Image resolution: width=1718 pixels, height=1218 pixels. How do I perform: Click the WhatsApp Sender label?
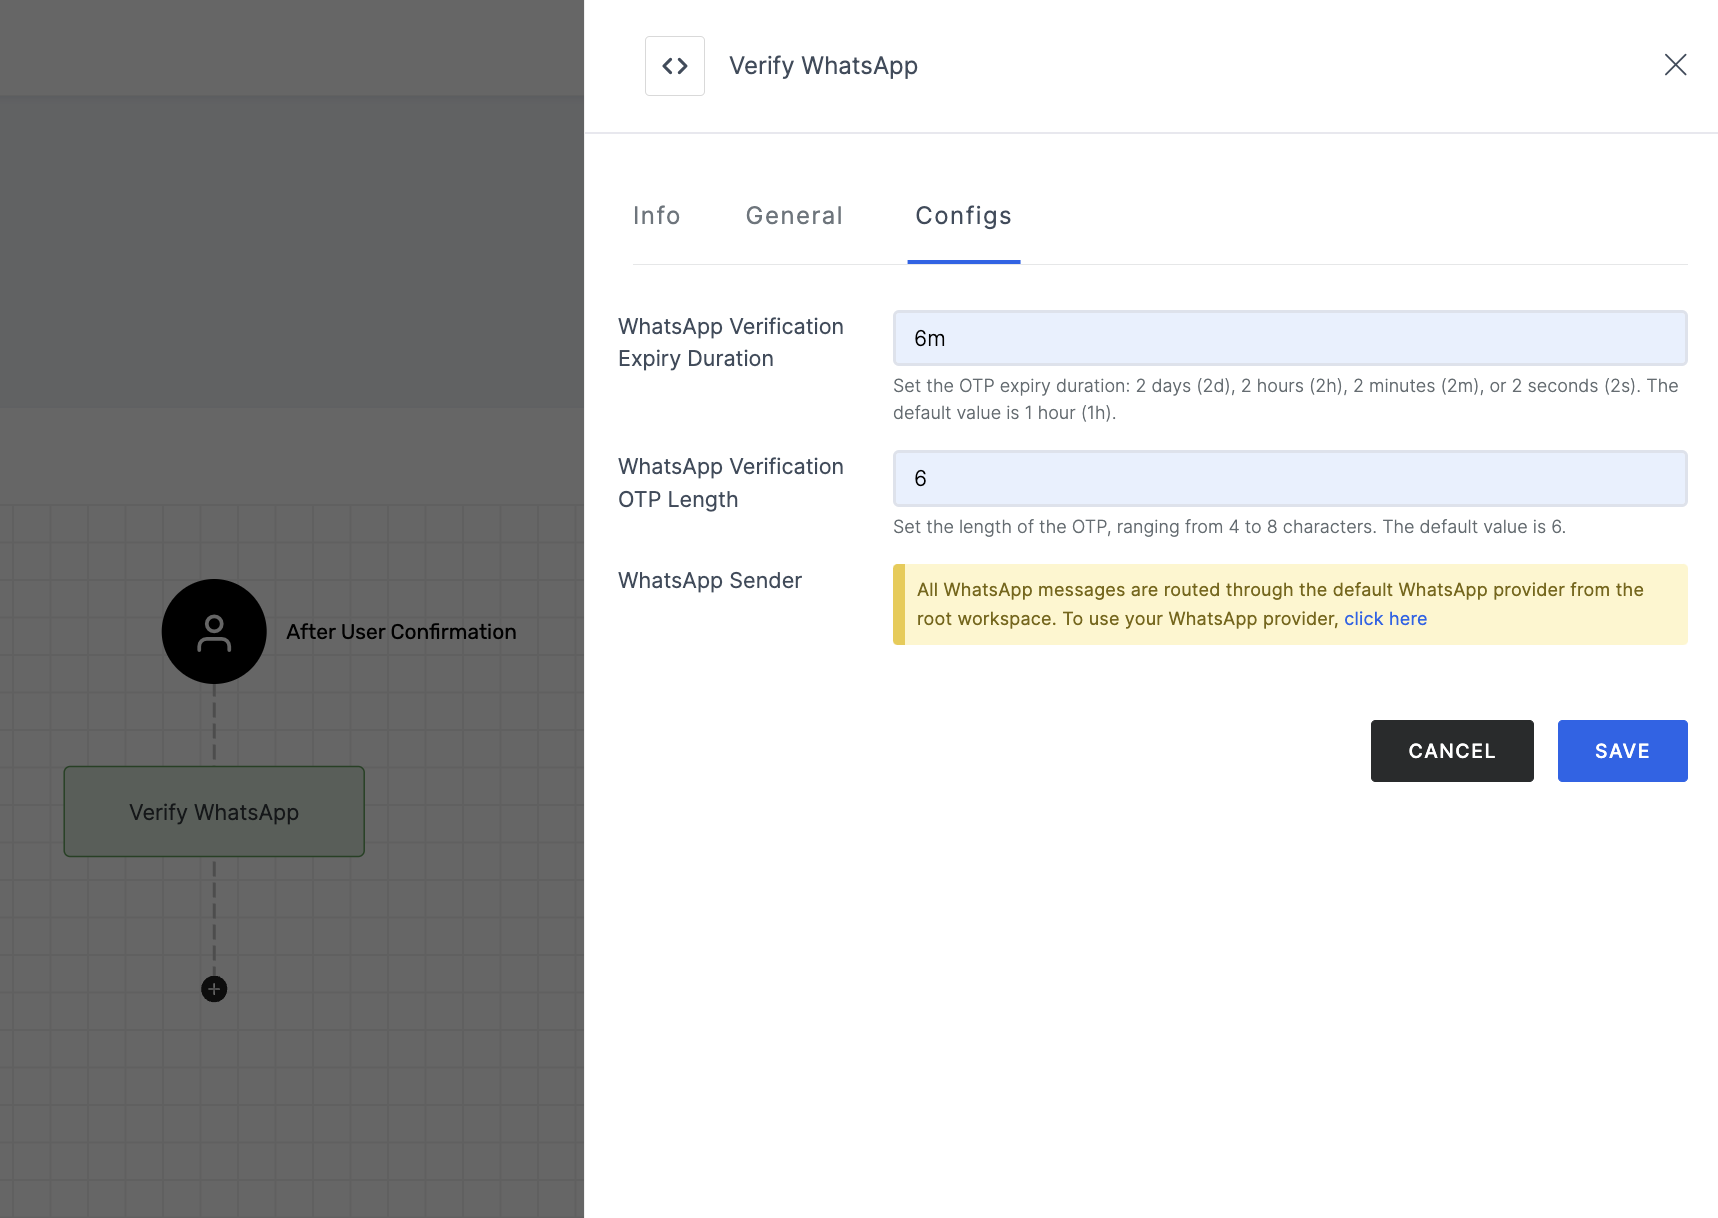point(710,581)
